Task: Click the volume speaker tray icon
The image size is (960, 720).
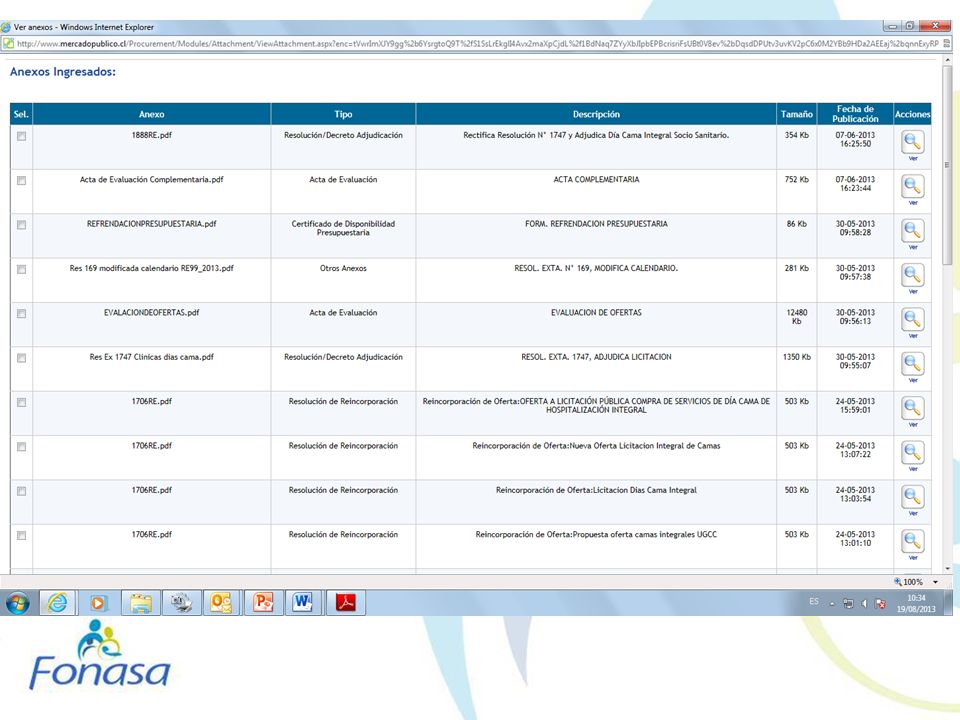Action: click(x=864, y=604)
